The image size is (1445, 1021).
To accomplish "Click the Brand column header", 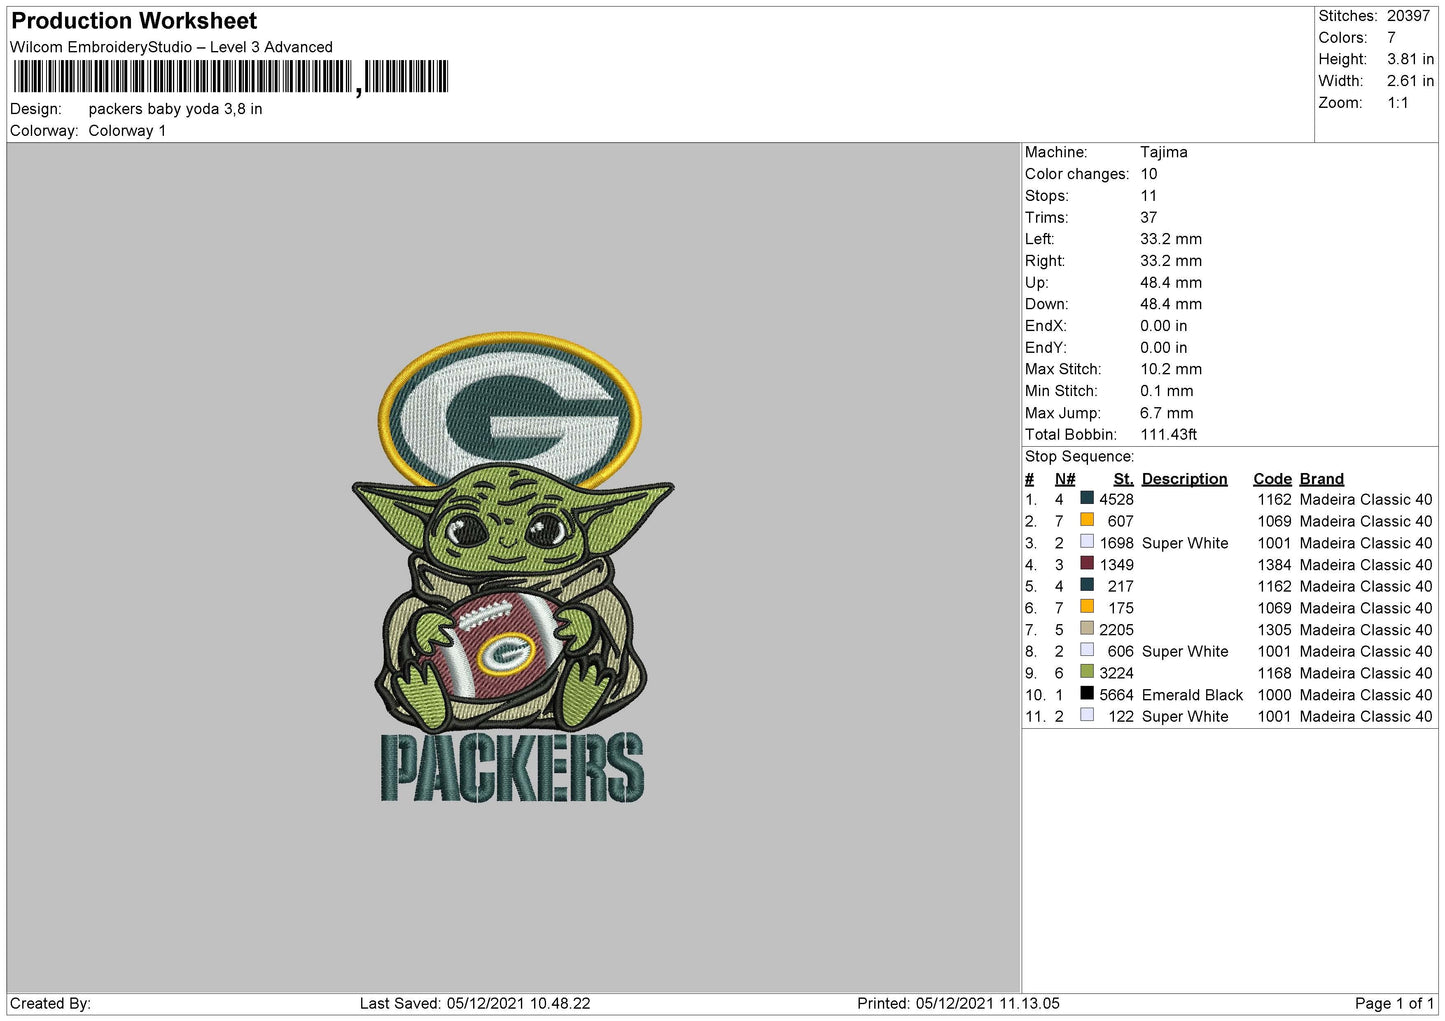I will coord(1322,479).
